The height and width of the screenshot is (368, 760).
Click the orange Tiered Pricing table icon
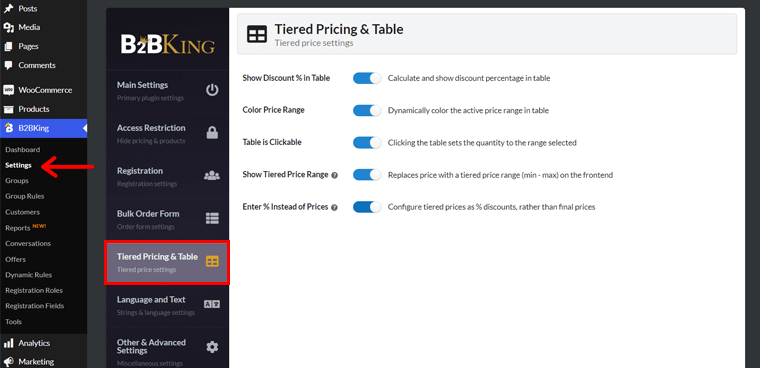coord(212,262)
